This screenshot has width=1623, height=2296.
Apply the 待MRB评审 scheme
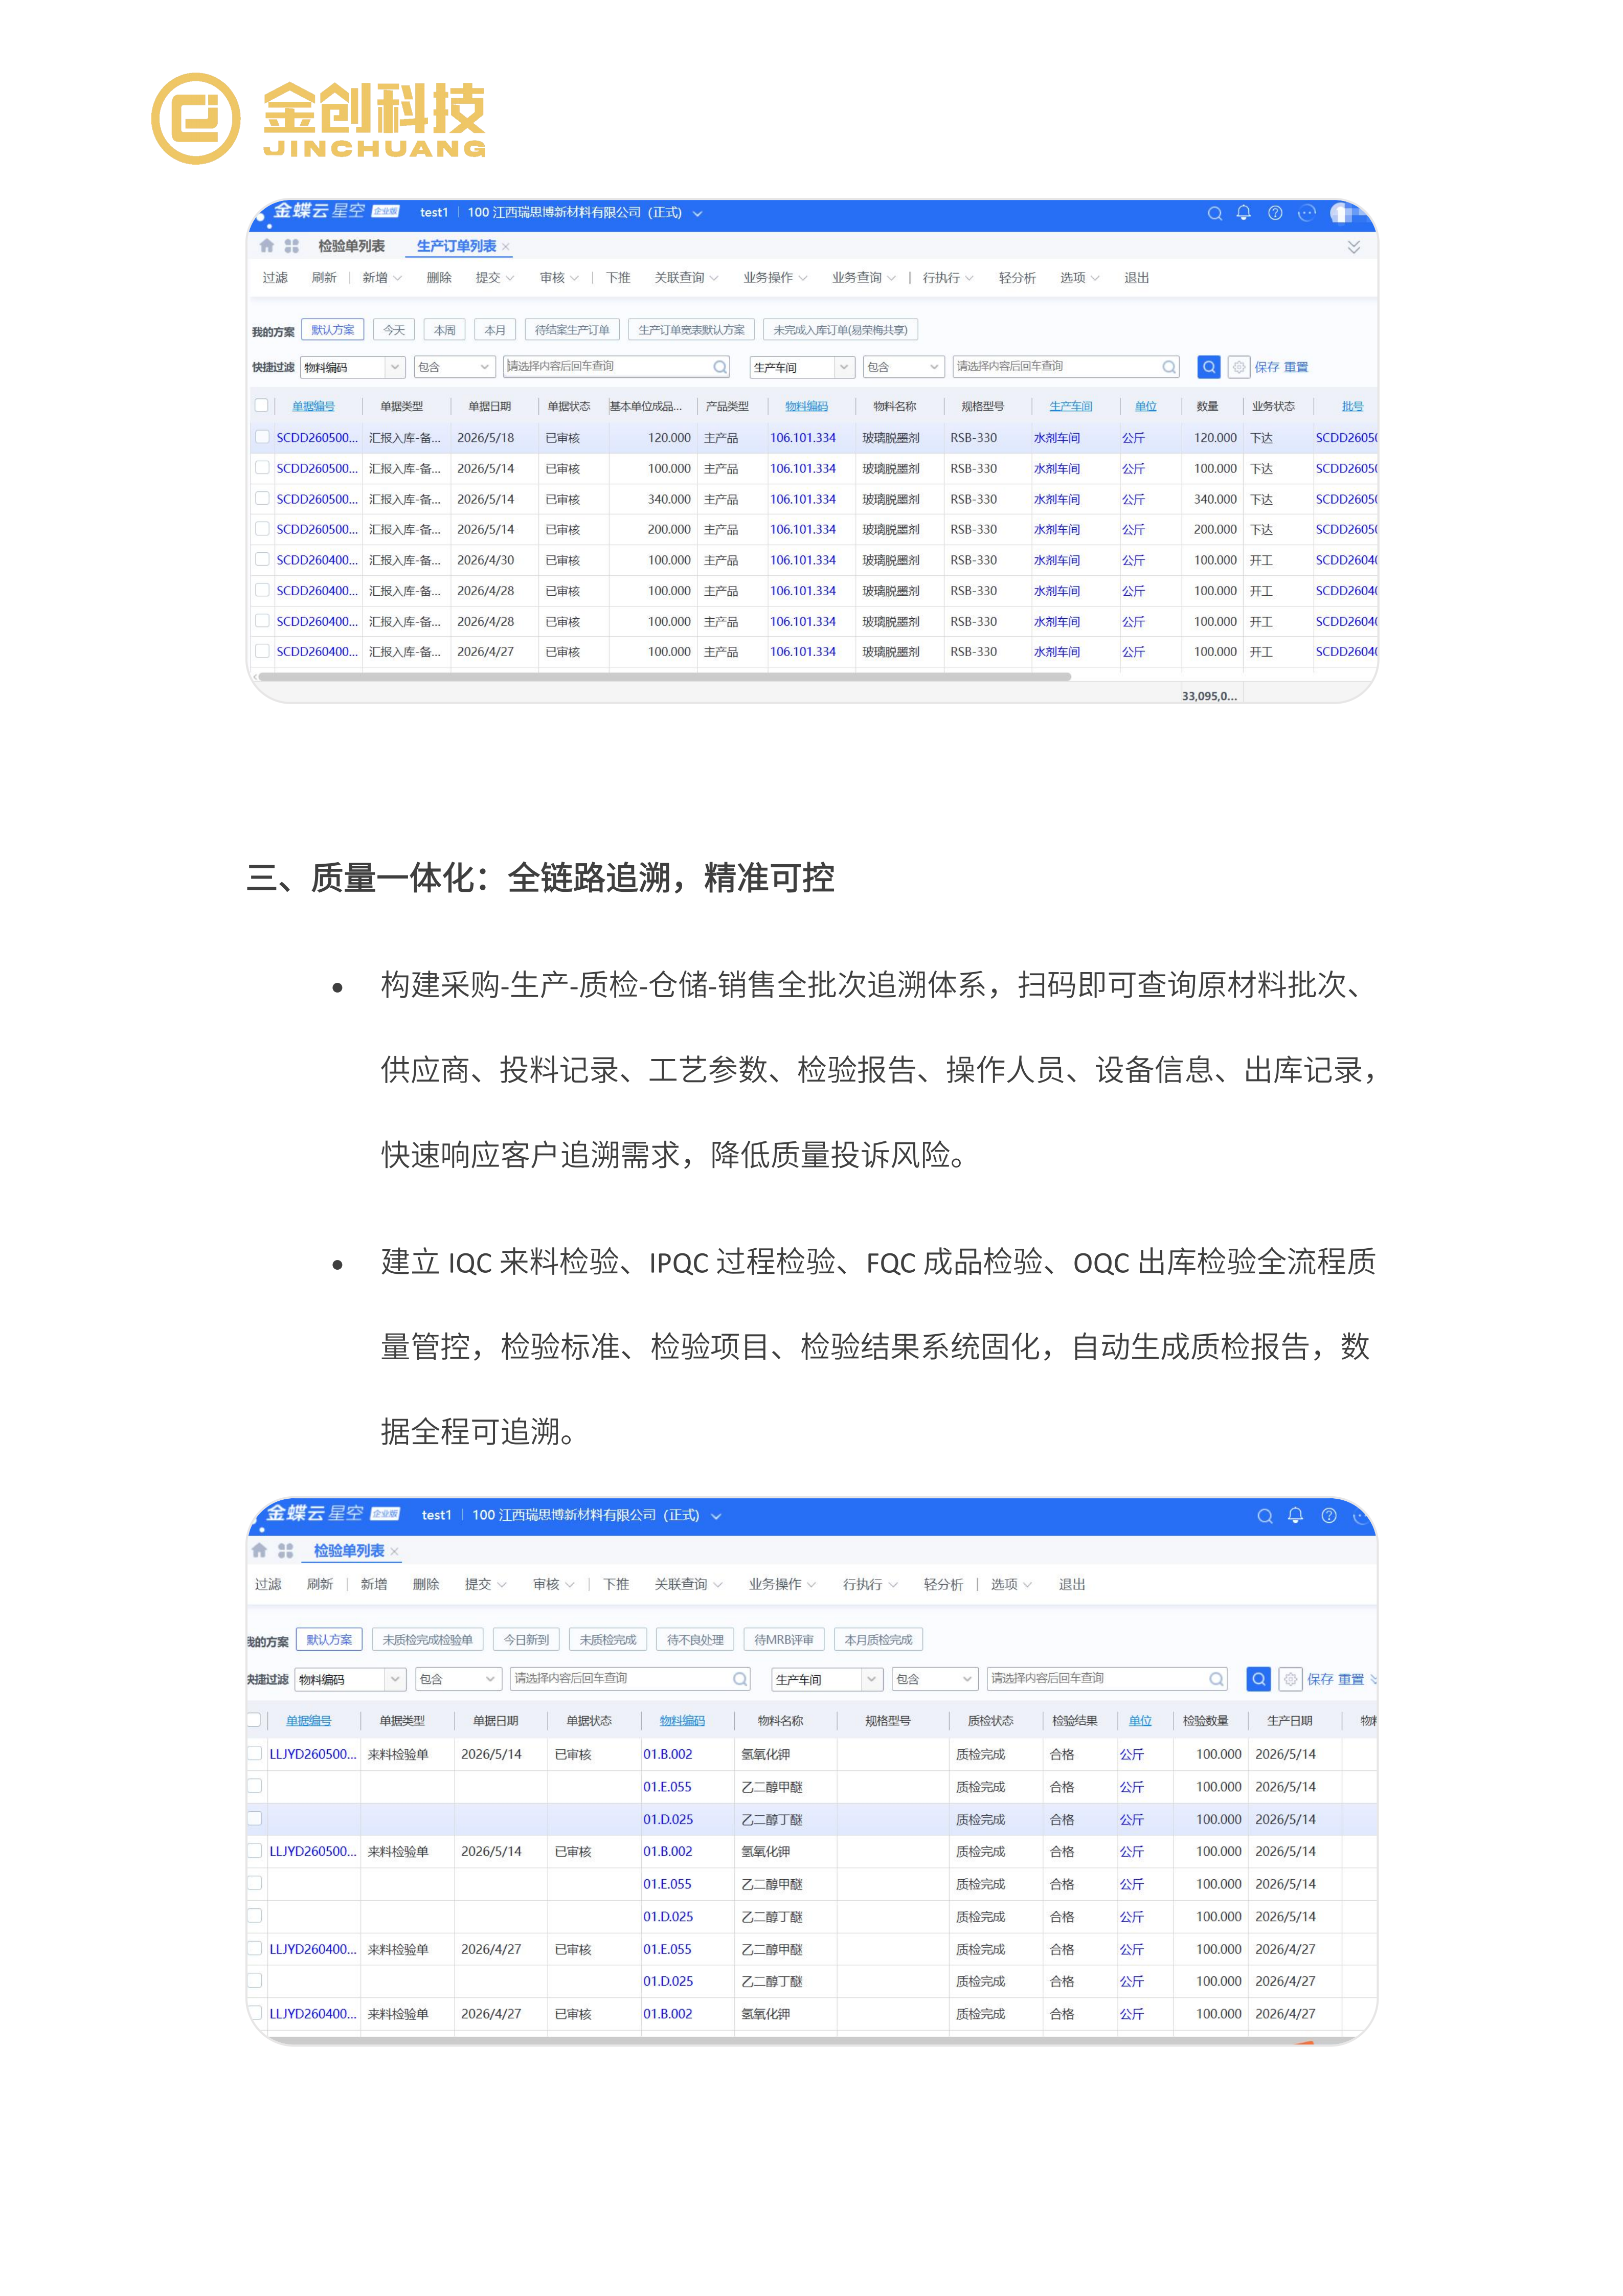tap(784, 1640)
